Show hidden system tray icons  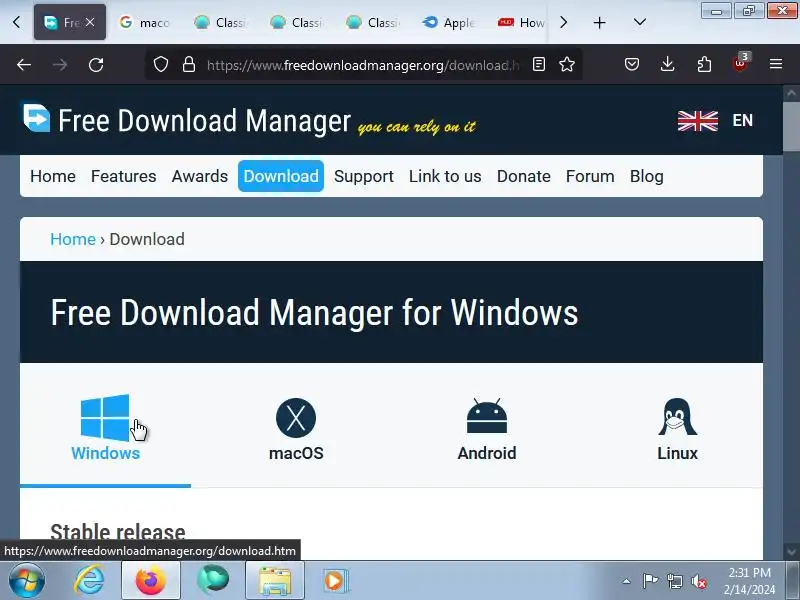[627, 581]
